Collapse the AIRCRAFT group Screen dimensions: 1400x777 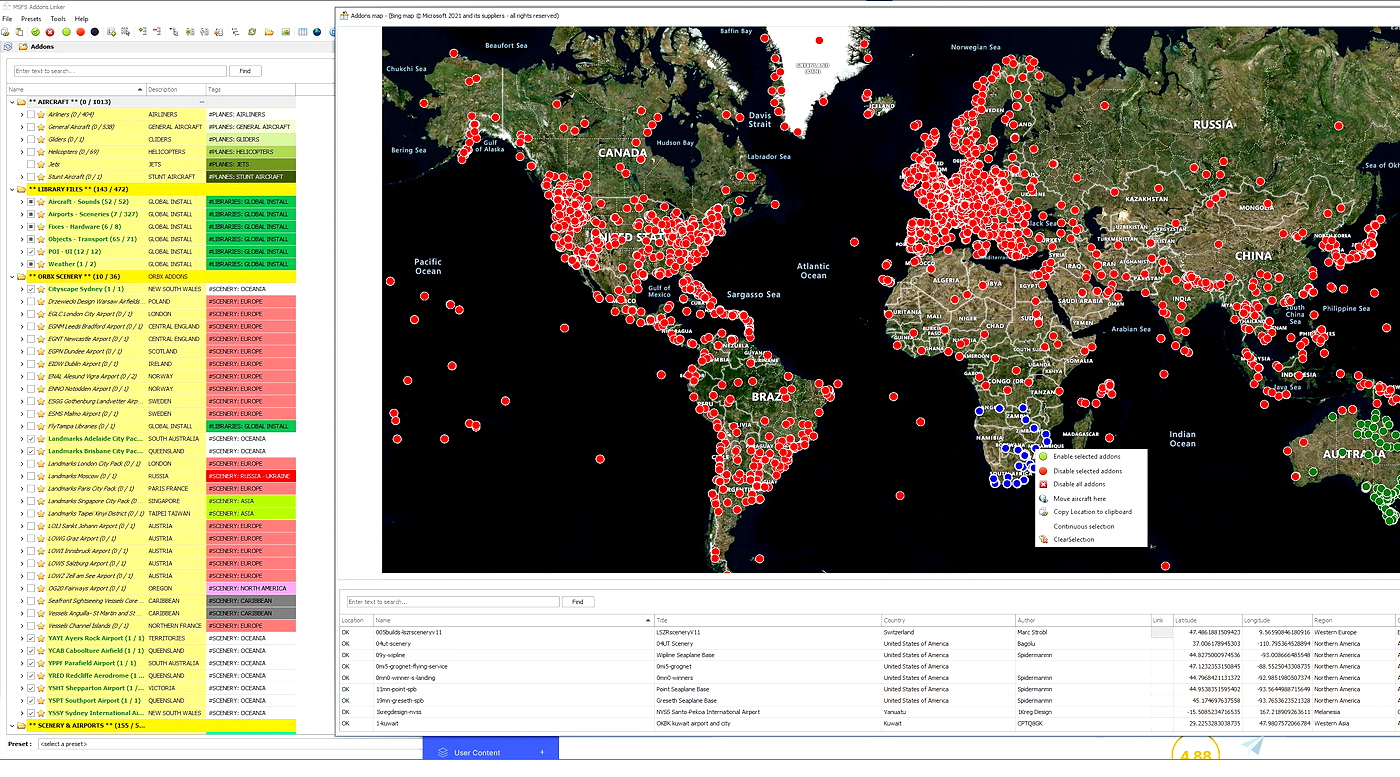coord(12,102)
